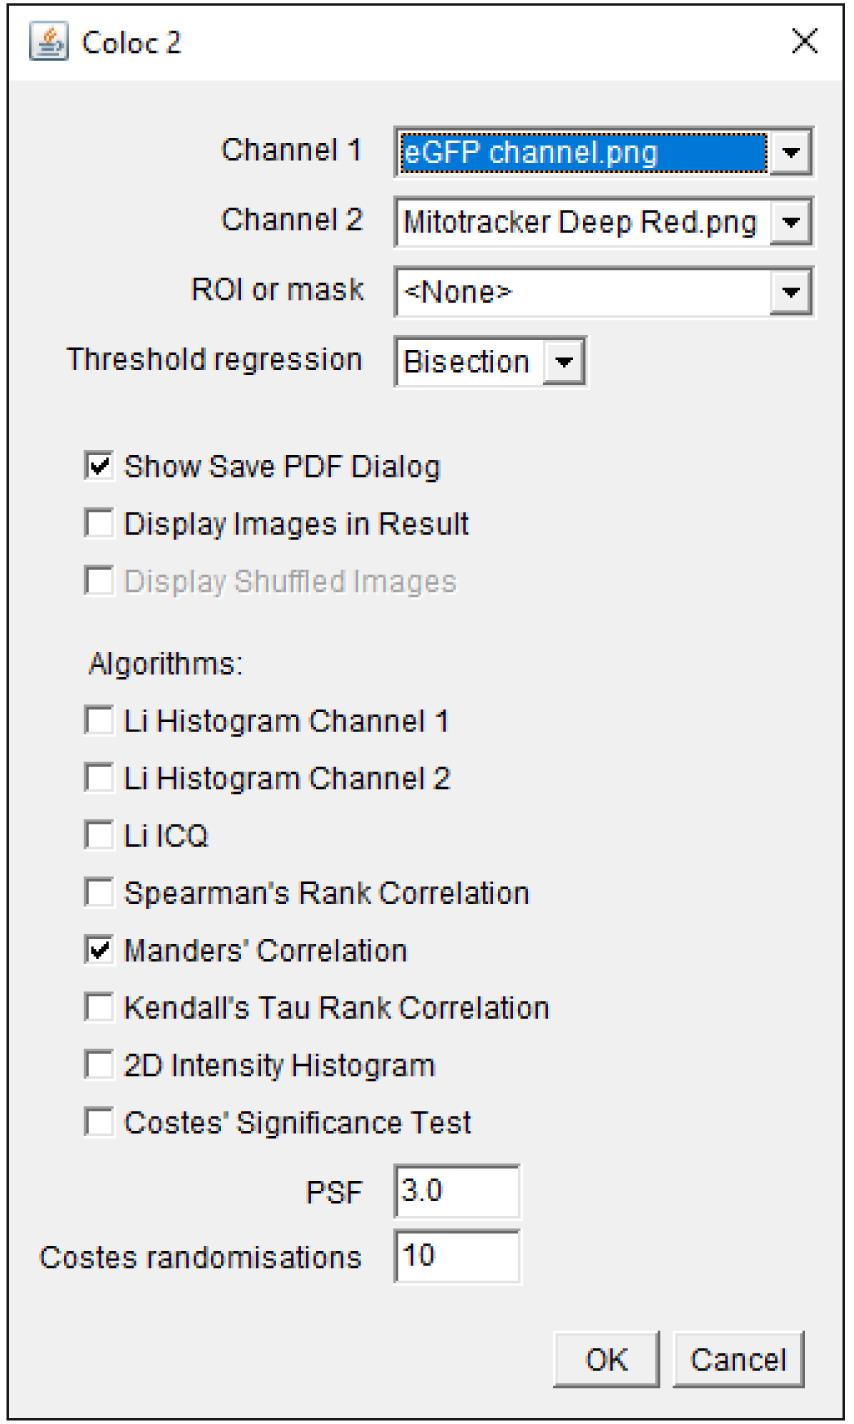Close the Coloc 2 dialog
The image size is (854, 1424).
coord(804,43)
